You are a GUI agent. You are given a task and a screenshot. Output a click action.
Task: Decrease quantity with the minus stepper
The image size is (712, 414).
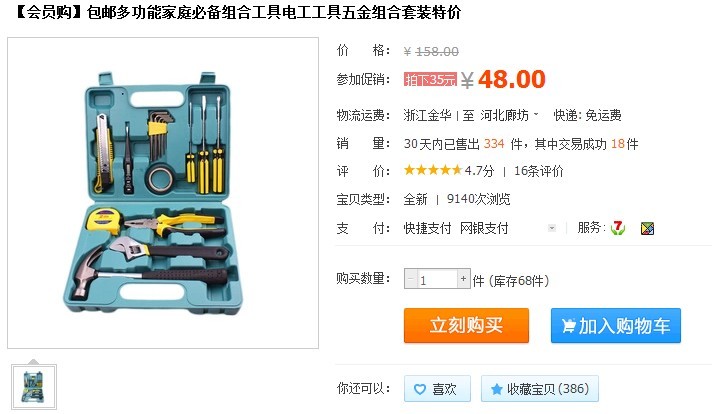410,278
